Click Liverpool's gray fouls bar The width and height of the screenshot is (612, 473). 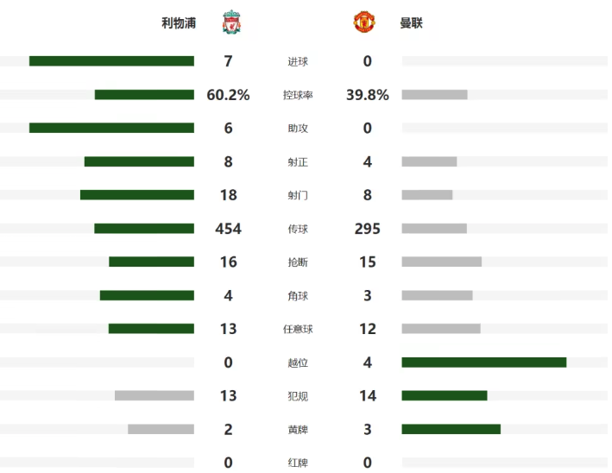(154, 396)
